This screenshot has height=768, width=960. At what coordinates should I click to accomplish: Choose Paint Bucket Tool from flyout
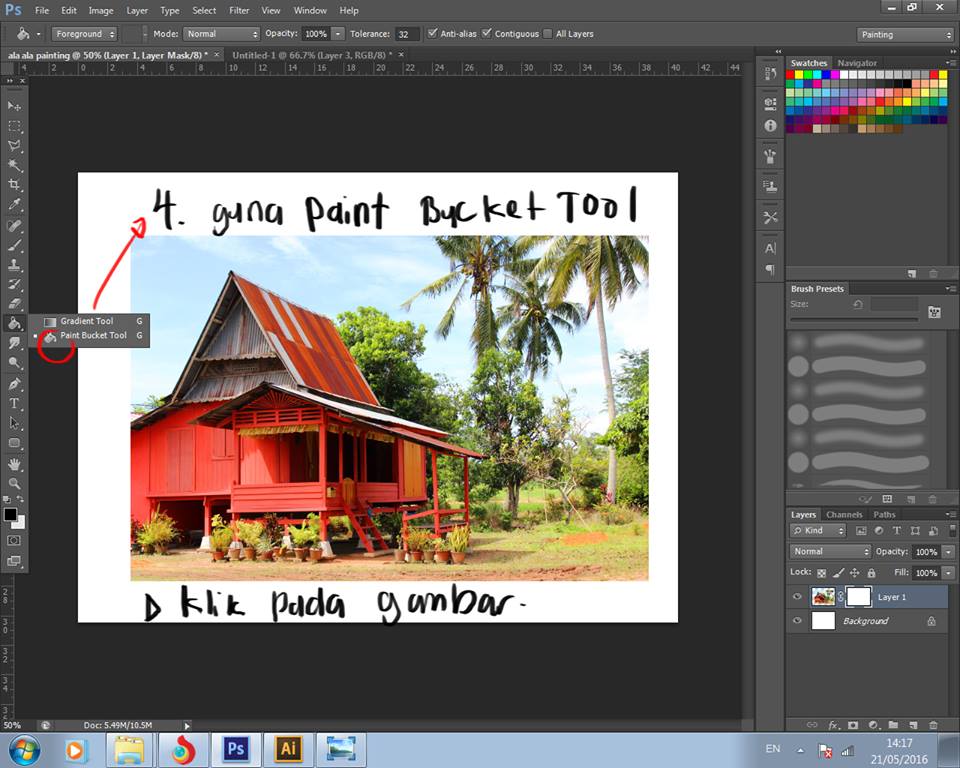coord(93,336)
